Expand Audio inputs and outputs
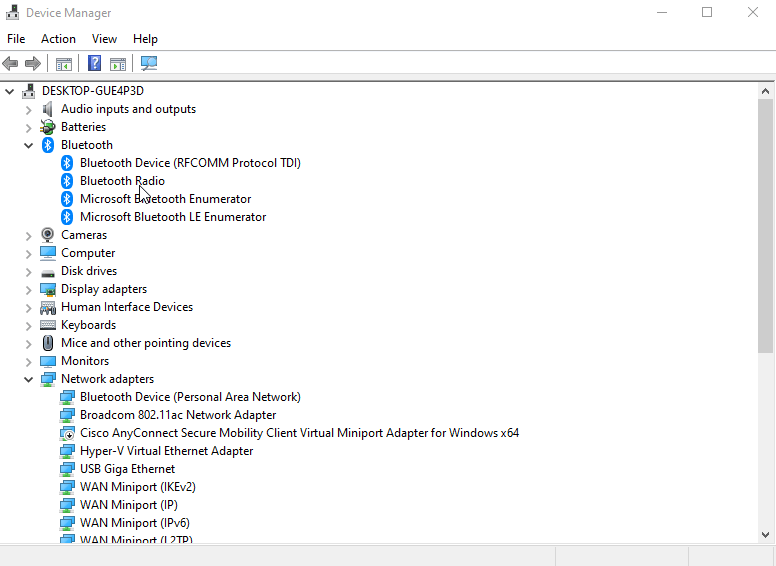 (x=28, y=110)
